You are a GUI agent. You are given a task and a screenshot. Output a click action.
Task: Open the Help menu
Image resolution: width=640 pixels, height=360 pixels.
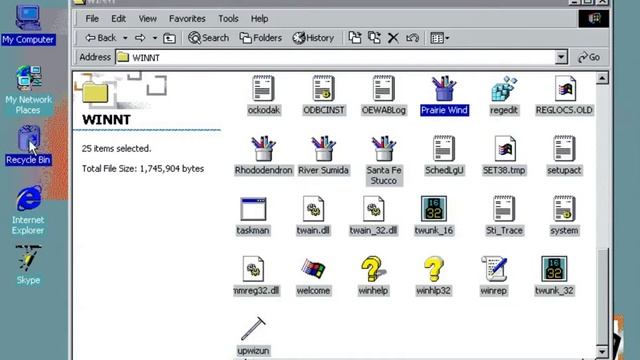click(259, 19)
